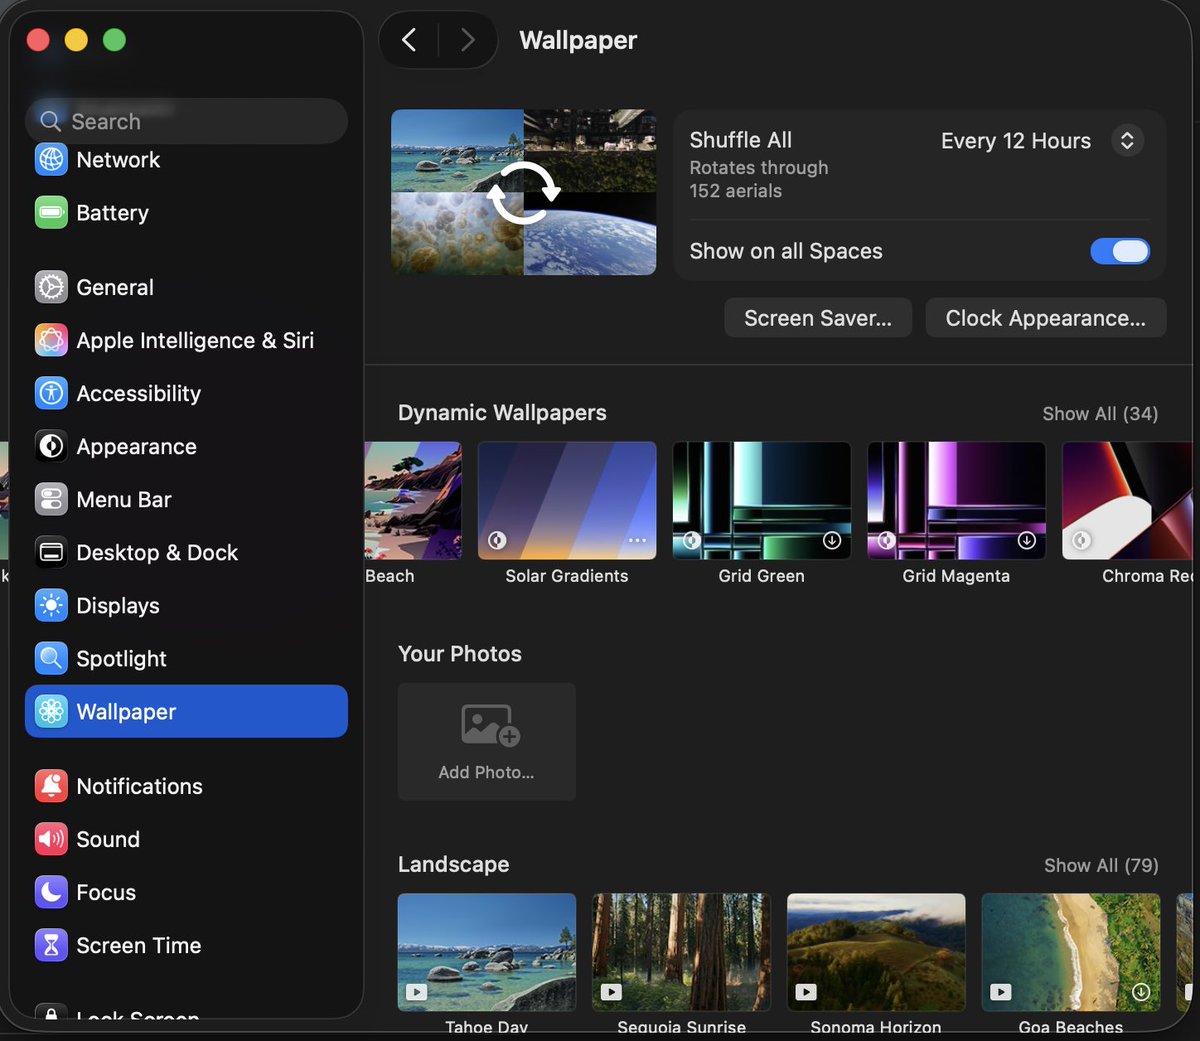Go back with the left chevron
The image size is (1200, 1041).
409,40
